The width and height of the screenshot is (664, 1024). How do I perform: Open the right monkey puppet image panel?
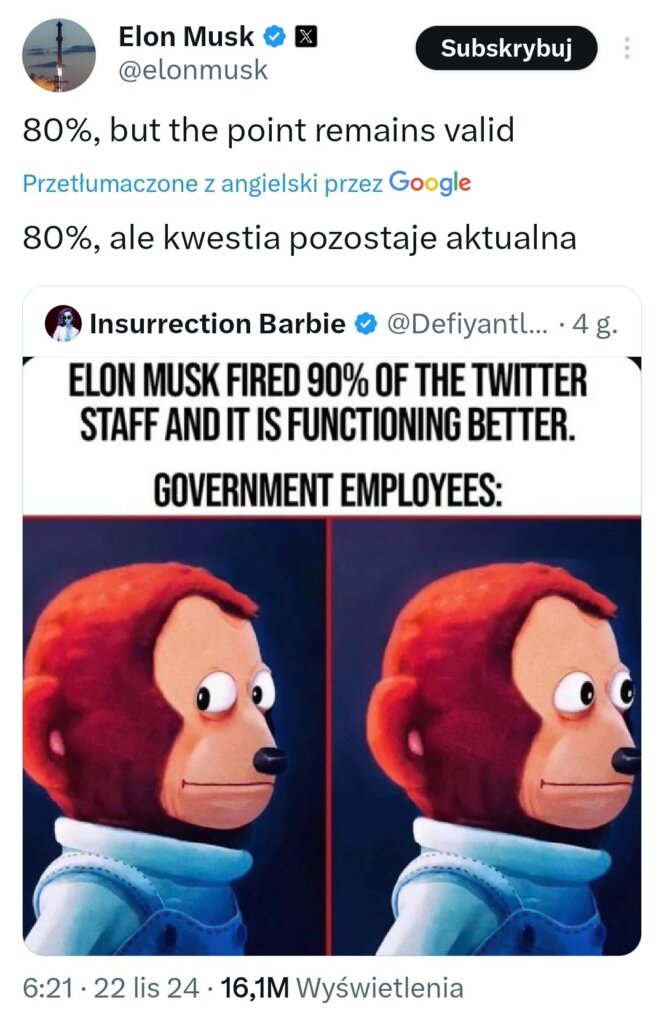click(x=486, y=736)
